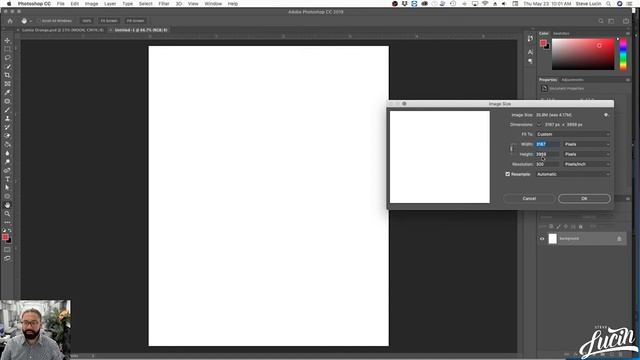Image resolution: width=640 pixels, height=360 pixels.
Task: Click the Height value field
Action: tap(547, 154)
